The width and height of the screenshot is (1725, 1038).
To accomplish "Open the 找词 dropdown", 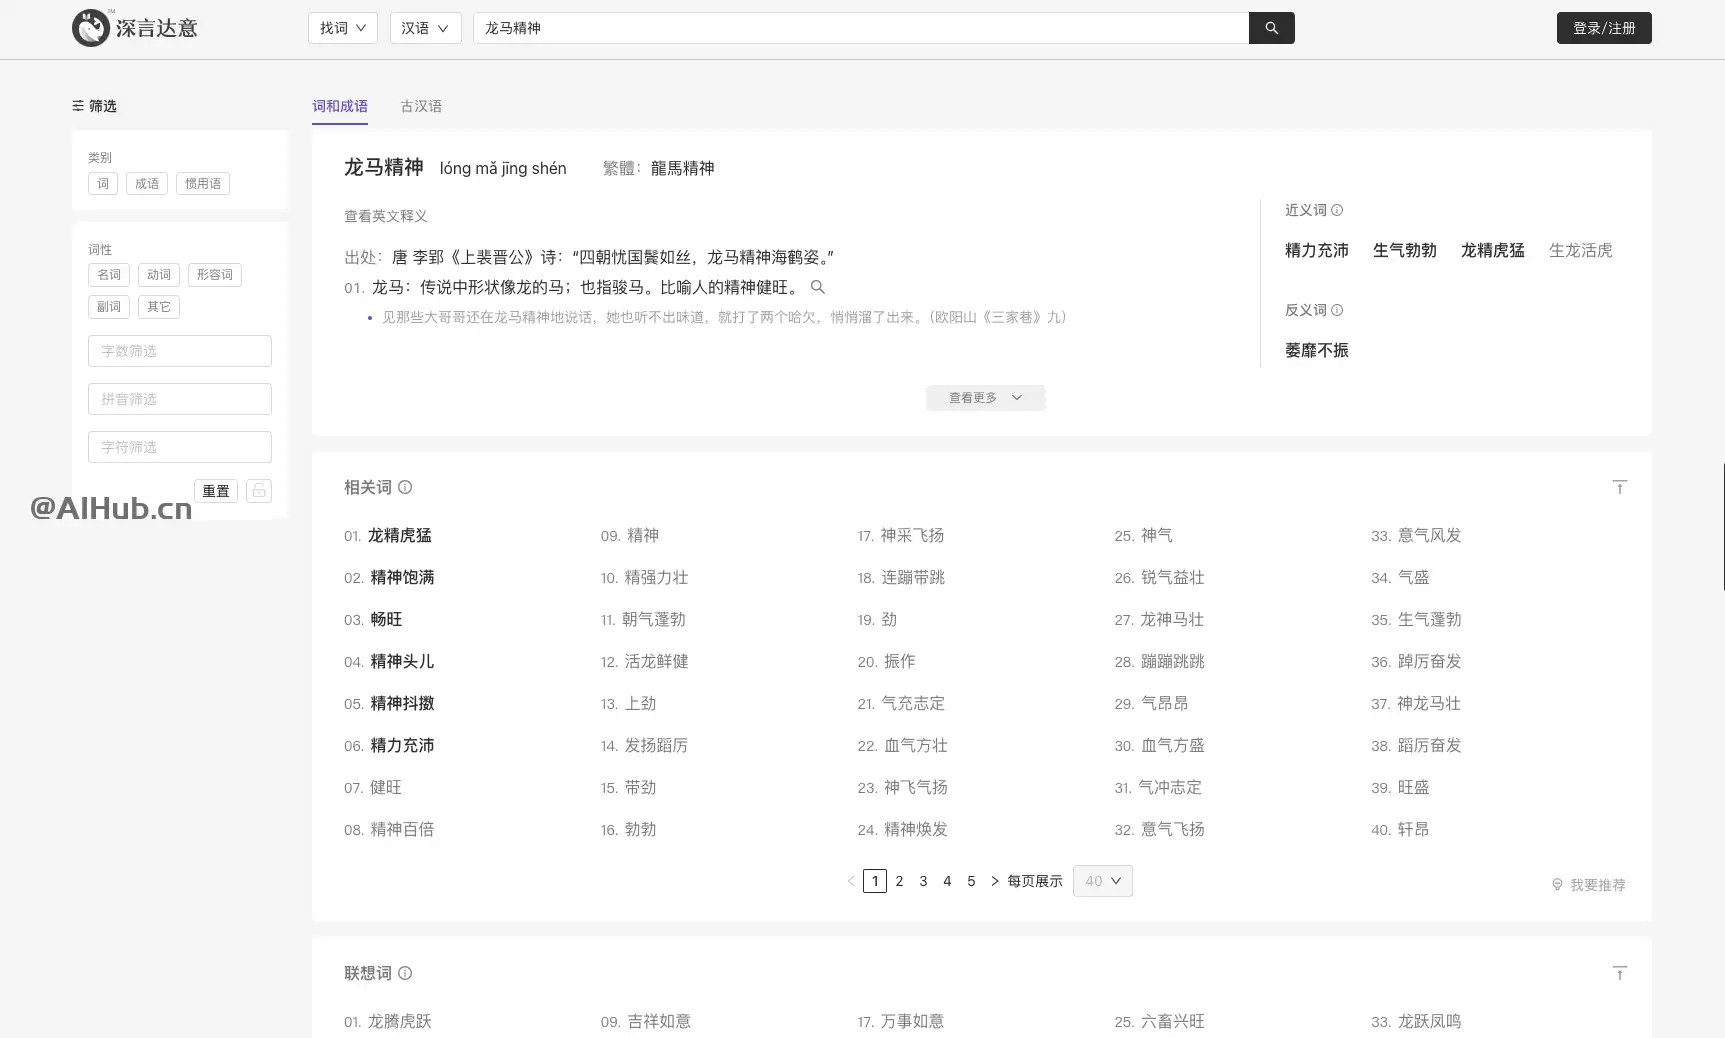I will click(342, 28).
